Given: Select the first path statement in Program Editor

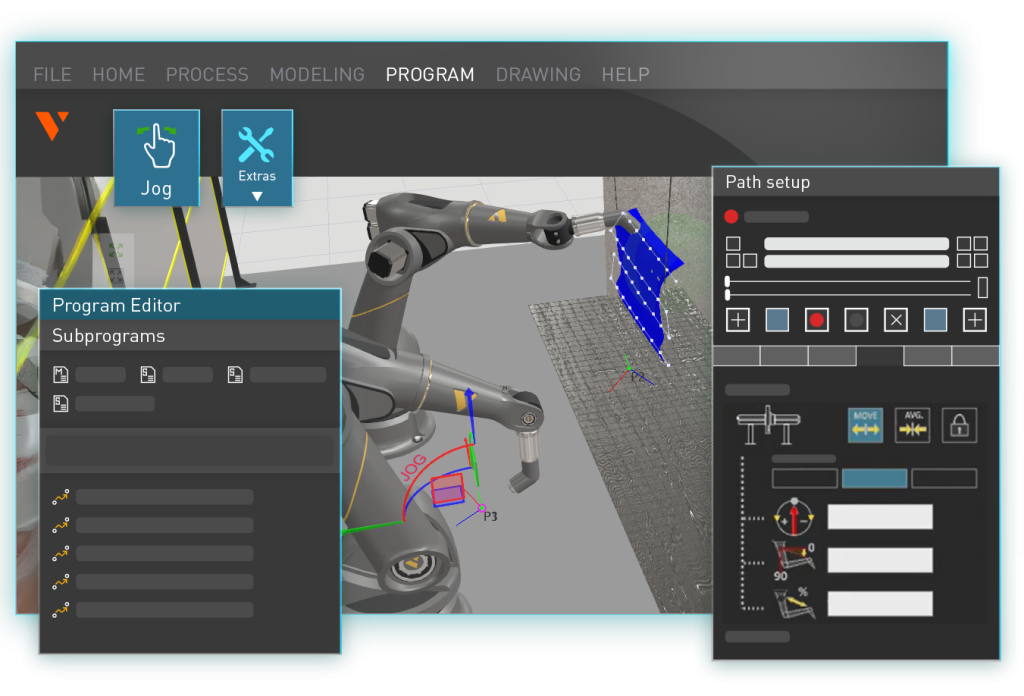Looking at the screenshot, I should click(62, 497).
